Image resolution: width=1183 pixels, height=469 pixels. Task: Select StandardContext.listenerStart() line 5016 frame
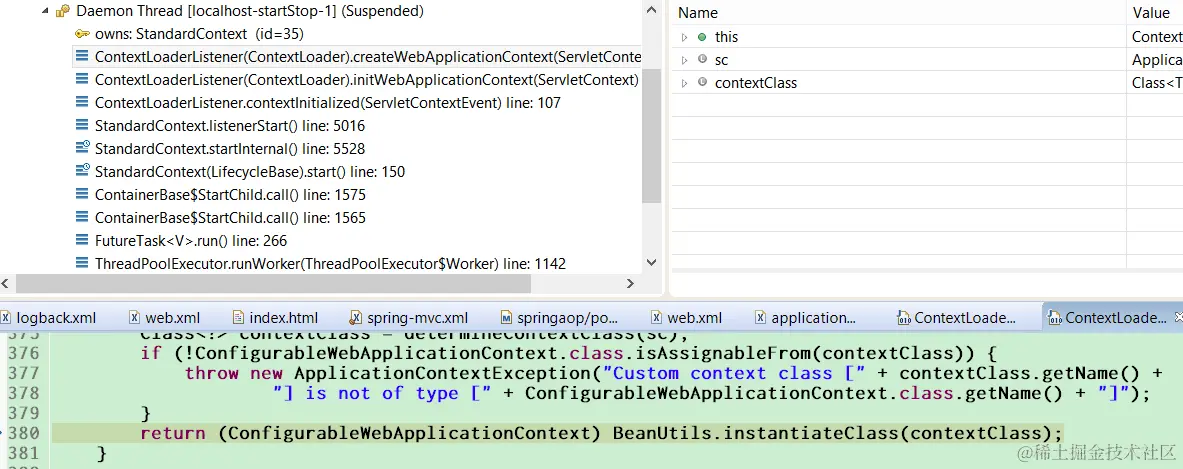[x=230, y=126]
